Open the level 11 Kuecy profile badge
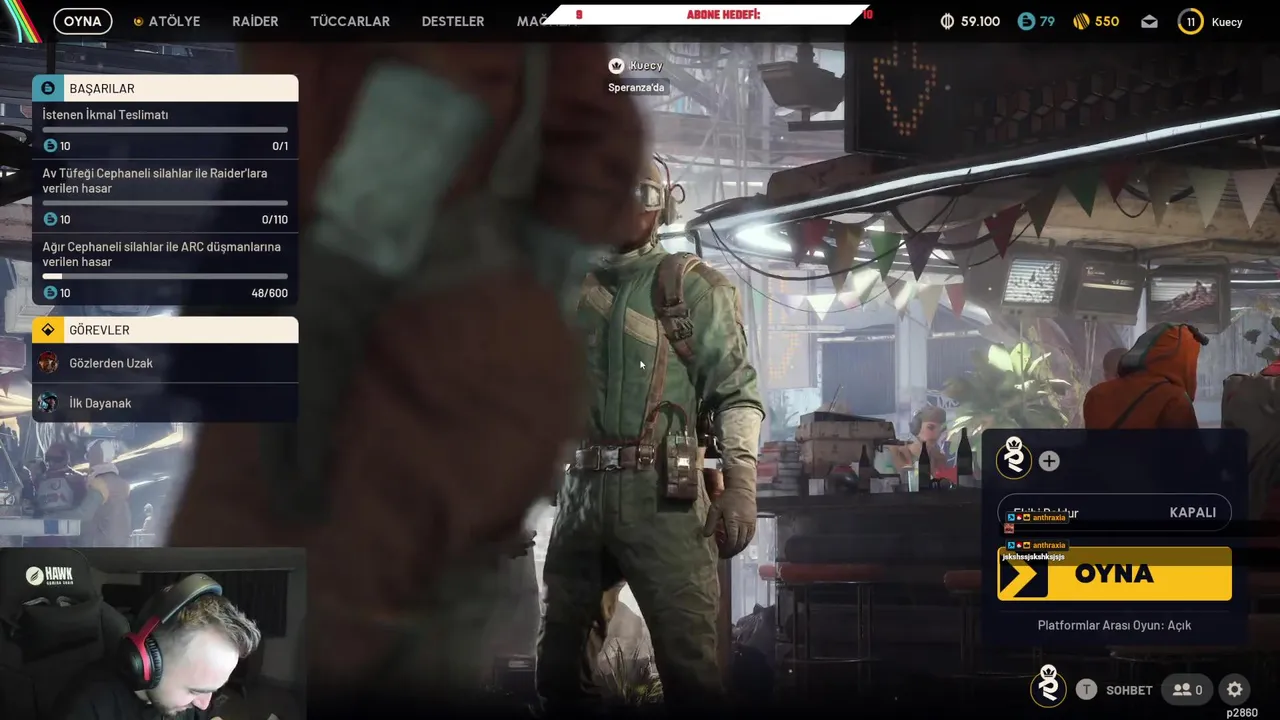This screenshot has width=1280, height=720. pyautogui.click(x=1190, y=21)
